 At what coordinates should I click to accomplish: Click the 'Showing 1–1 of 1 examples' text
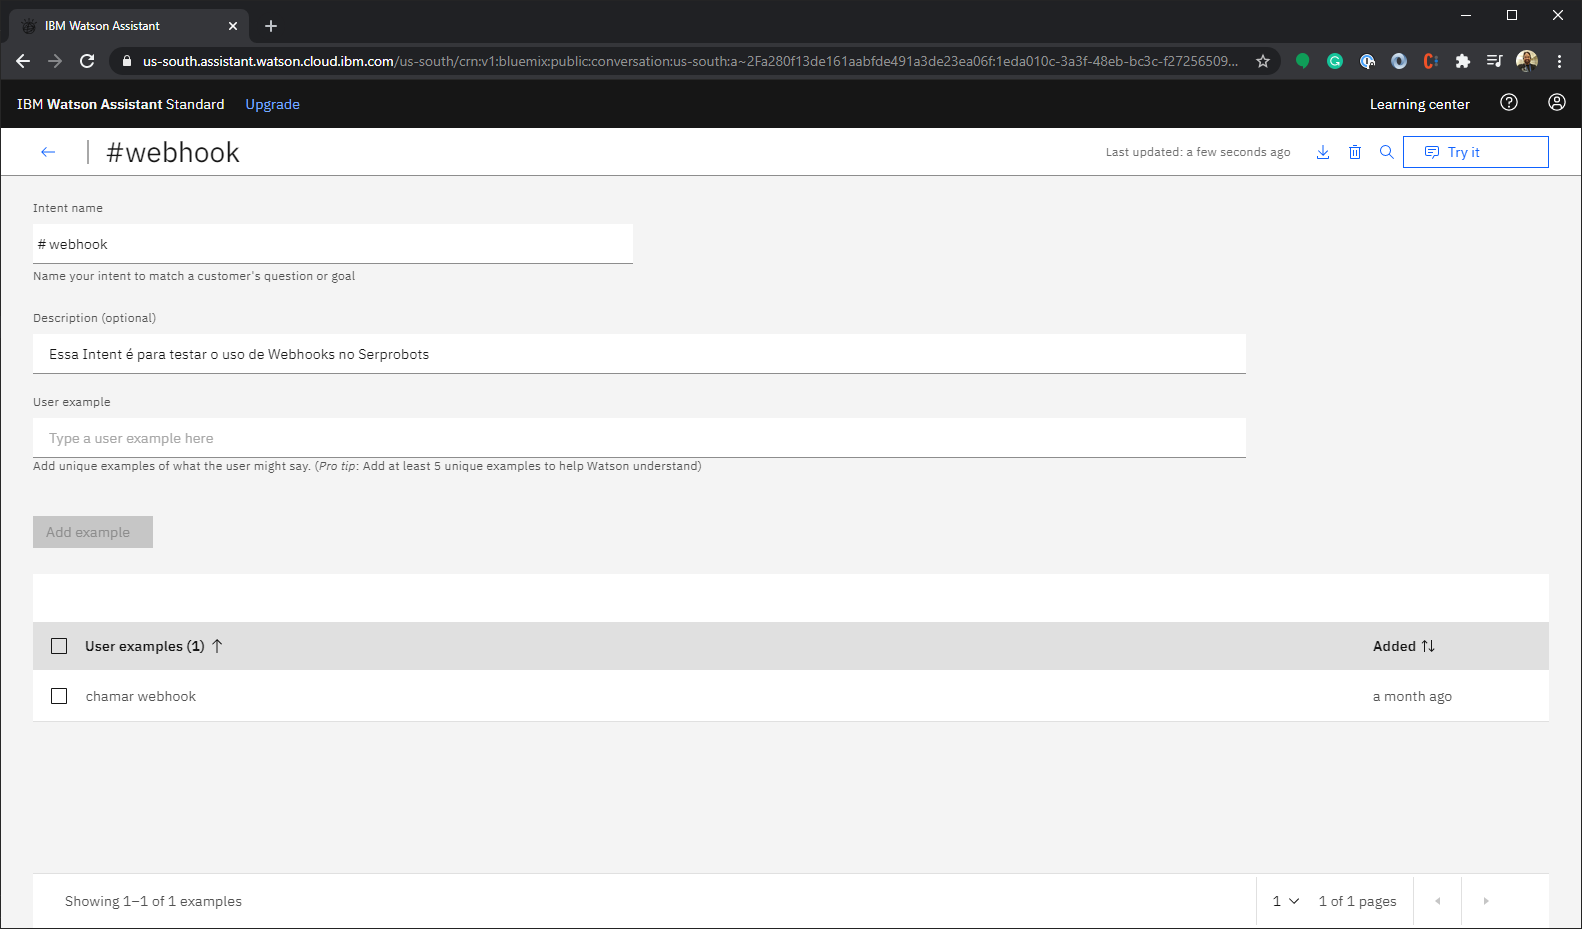[153, 901]
